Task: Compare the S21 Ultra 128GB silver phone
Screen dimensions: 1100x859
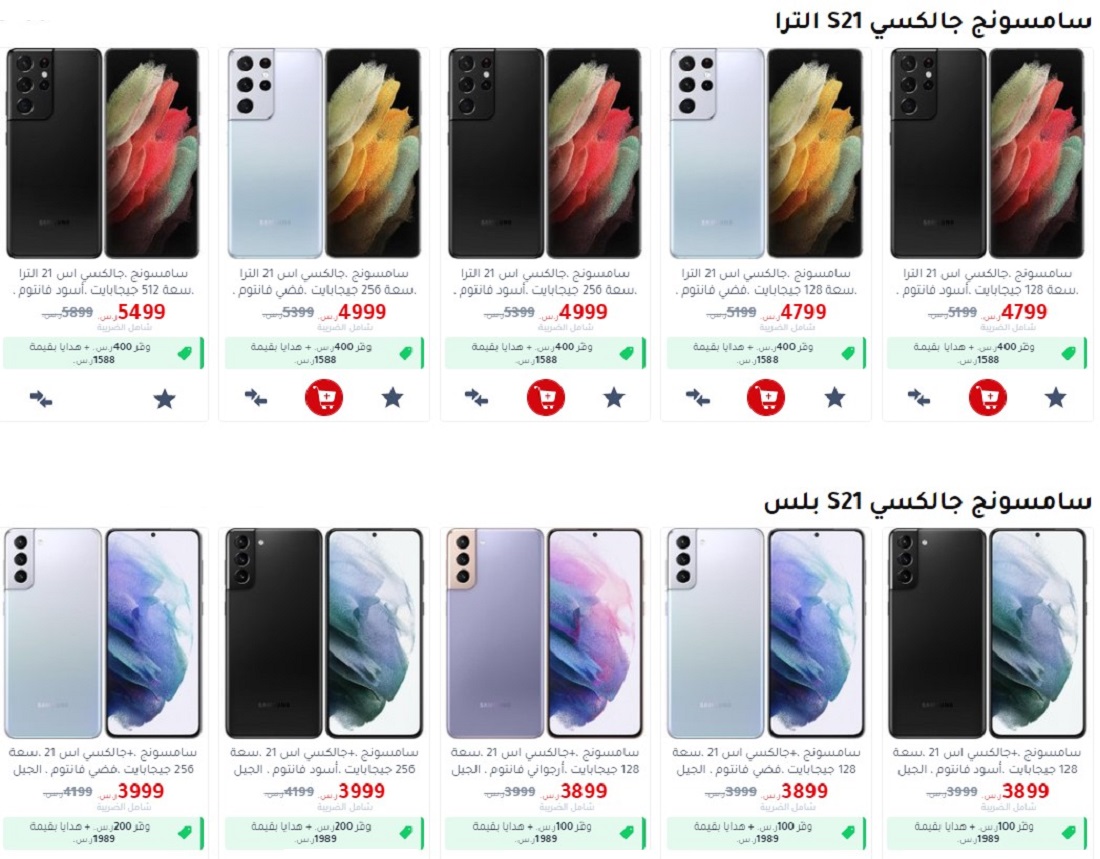Action: [697, 398]
